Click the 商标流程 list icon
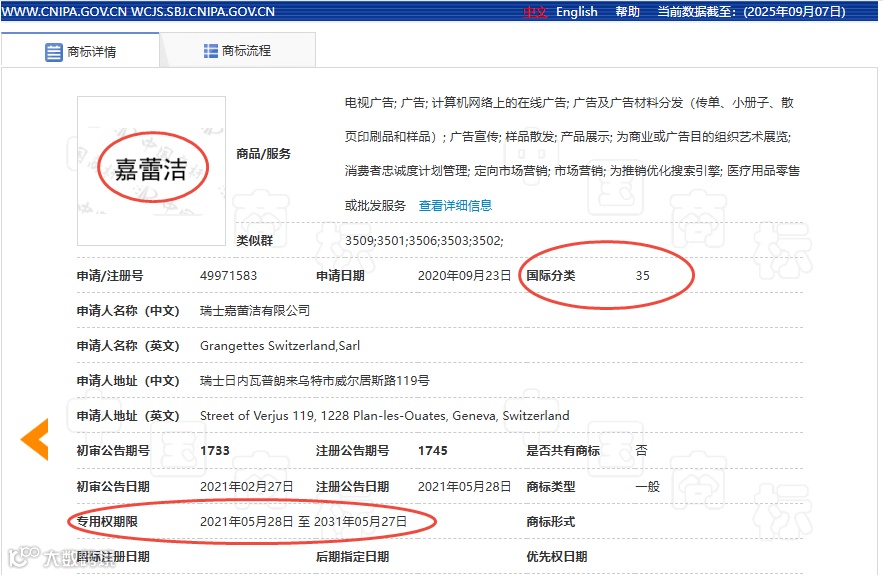883x575 pixels. 211,51
